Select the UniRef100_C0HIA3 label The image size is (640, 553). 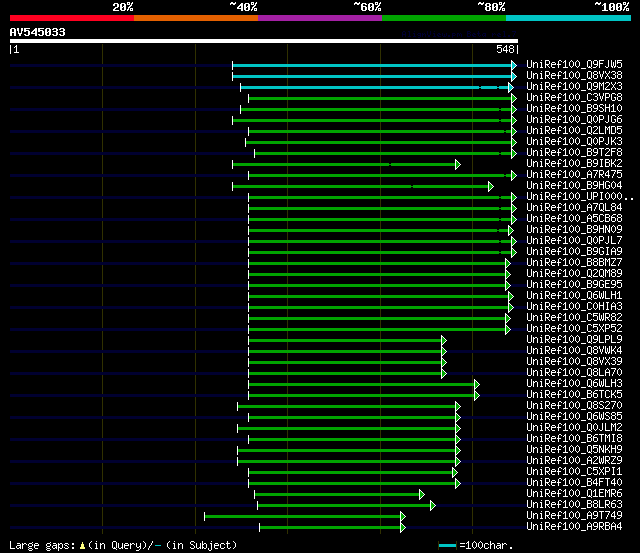[x=574, y=306]
